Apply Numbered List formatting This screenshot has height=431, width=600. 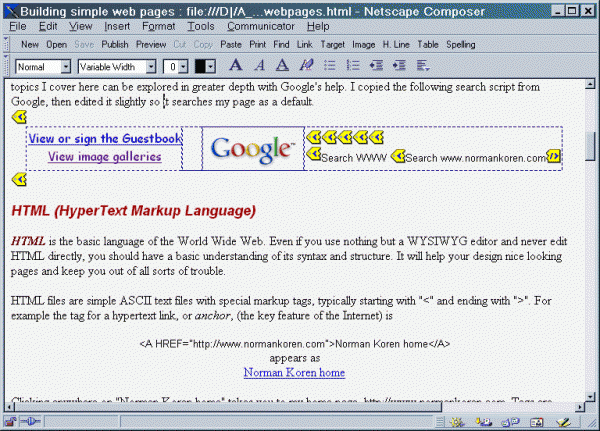click(353, 66)
